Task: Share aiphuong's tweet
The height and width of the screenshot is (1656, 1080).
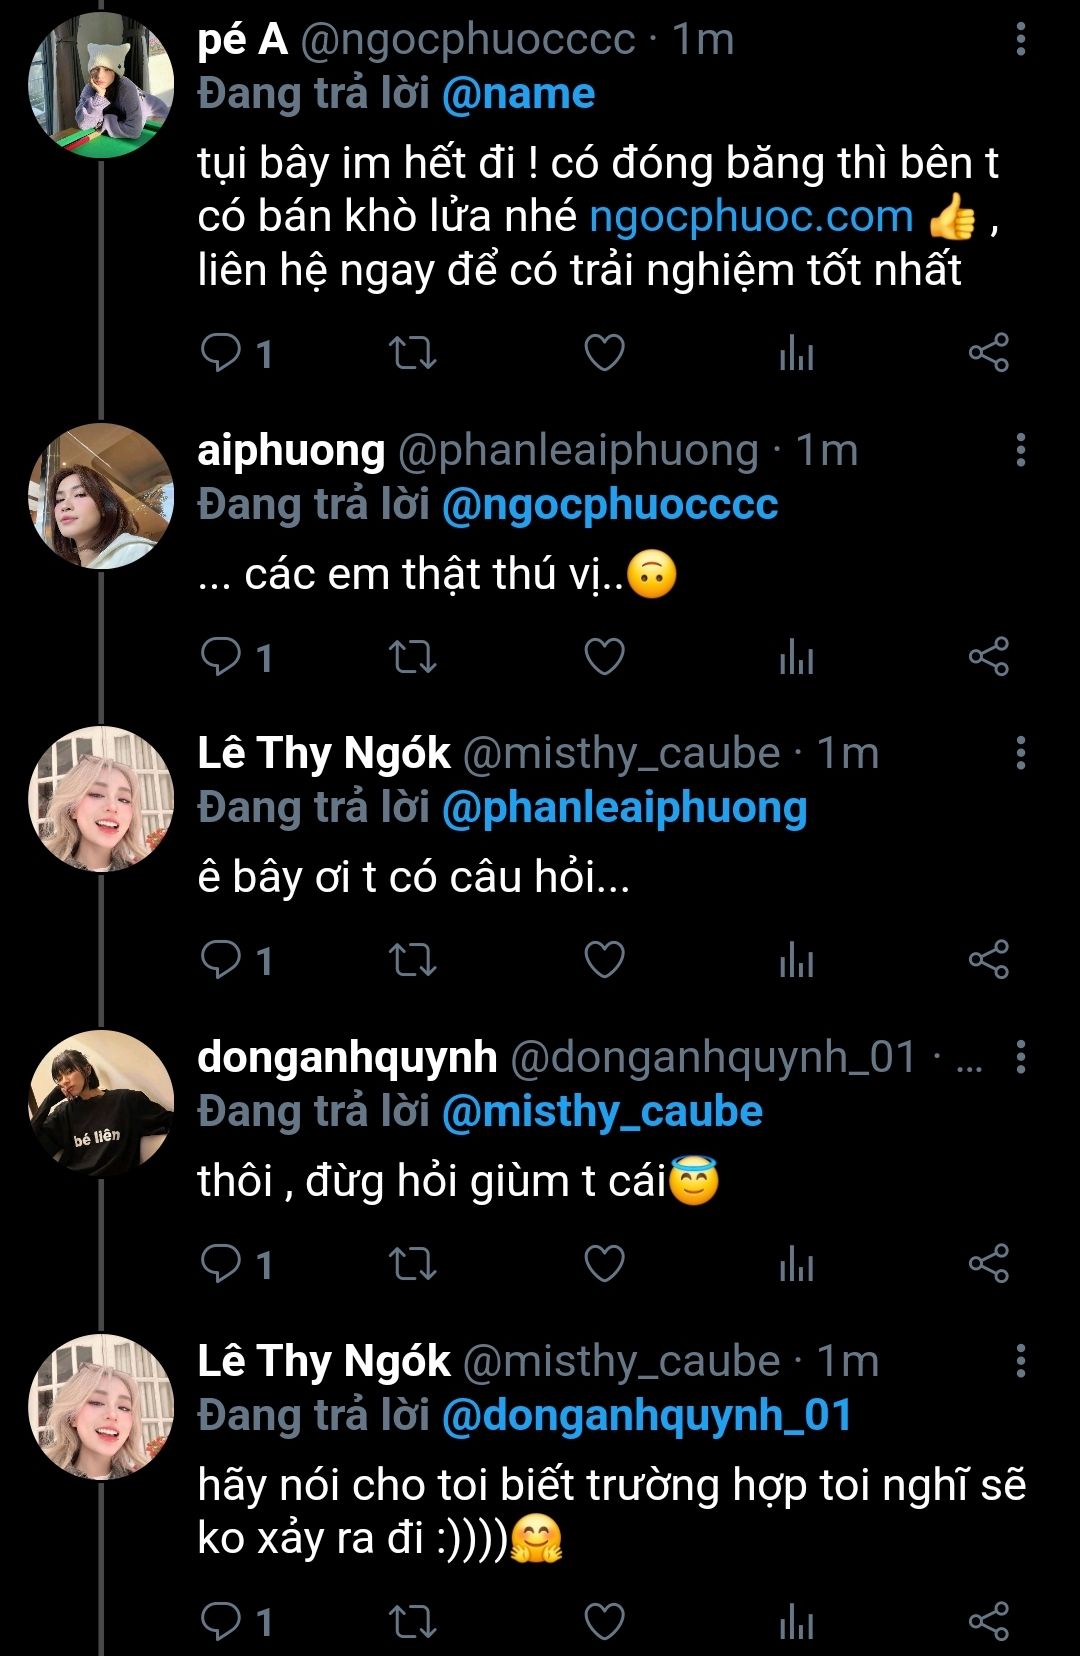Action: 988,657
